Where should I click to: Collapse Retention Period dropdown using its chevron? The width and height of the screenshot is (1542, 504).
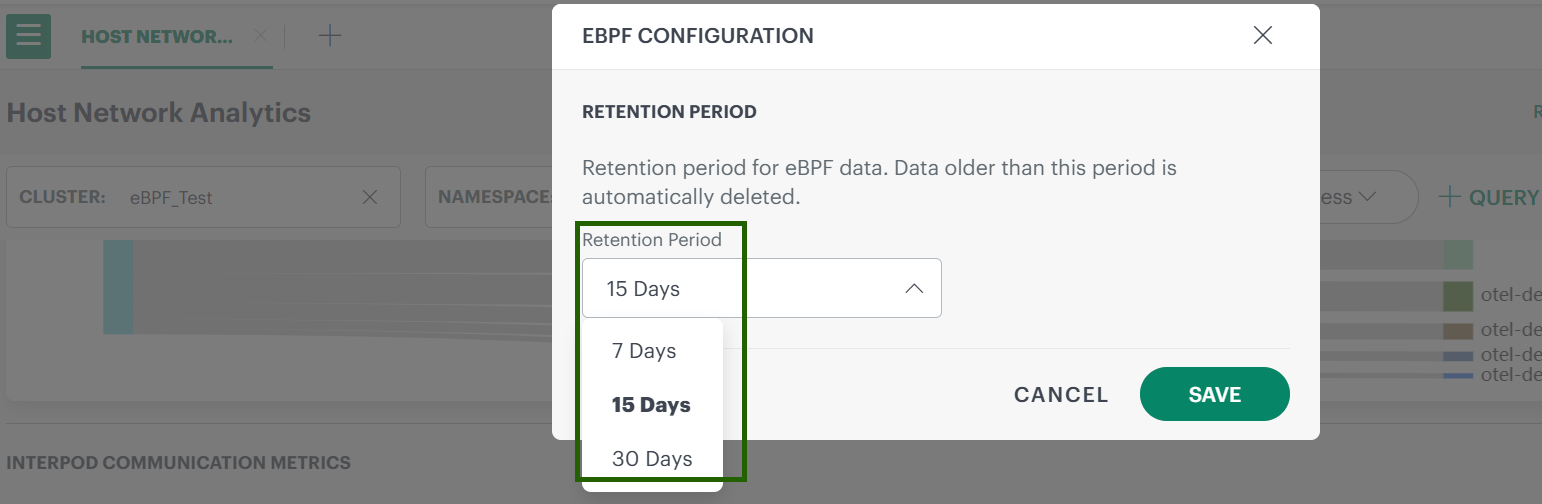pyautogui.click(x=913, y=289)
